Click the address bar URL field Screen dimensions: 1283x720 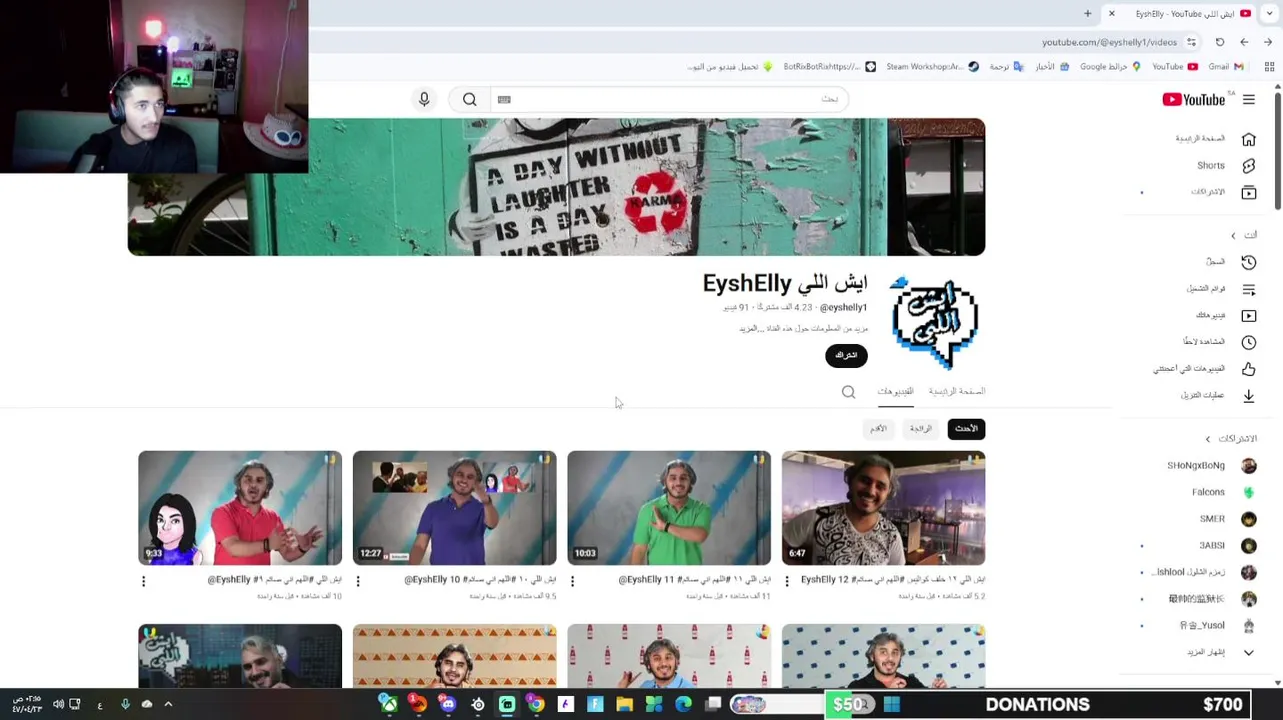point(1109,42)
